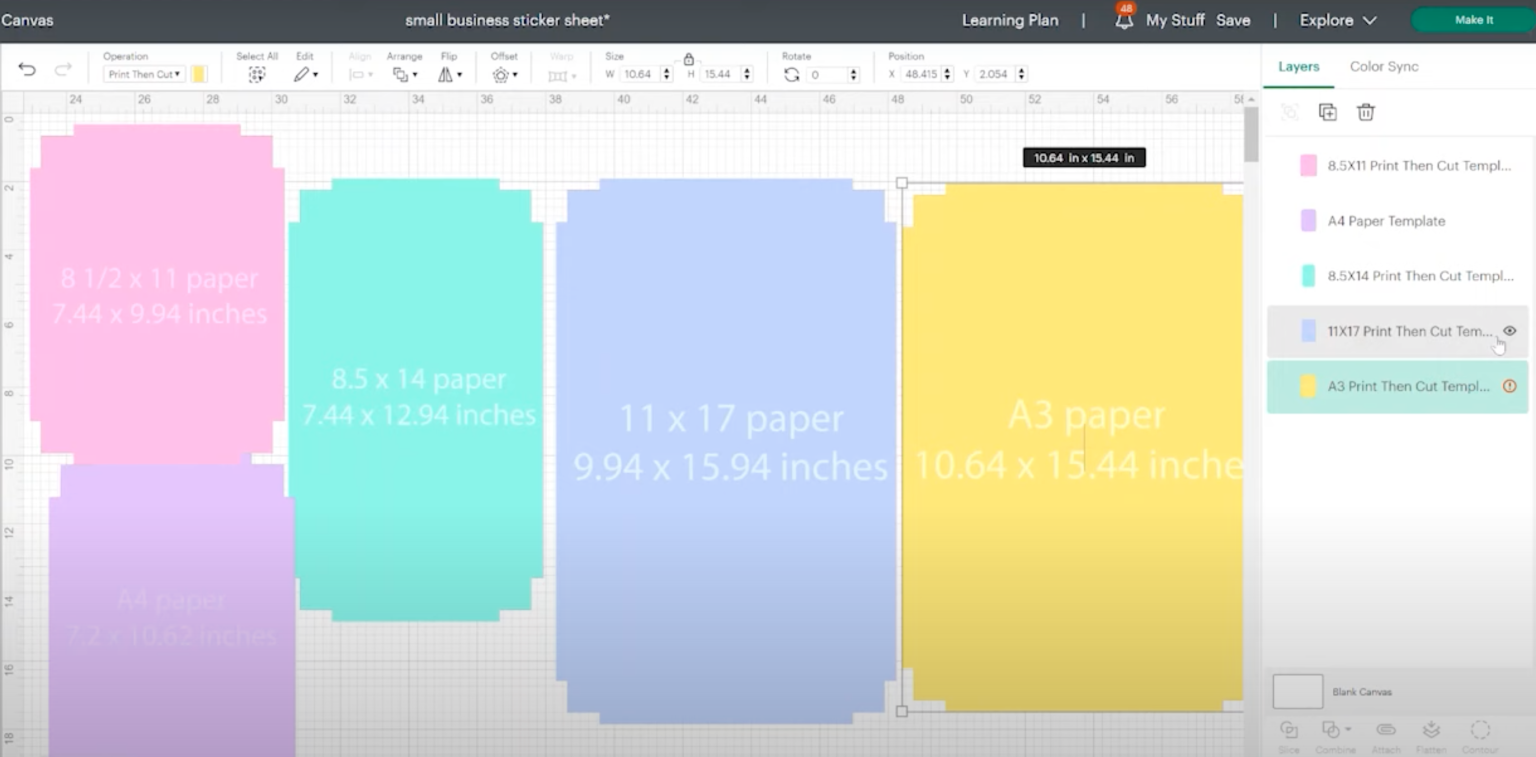Hide the 11X17 Print Then Cut layer

click(1508, 331)
